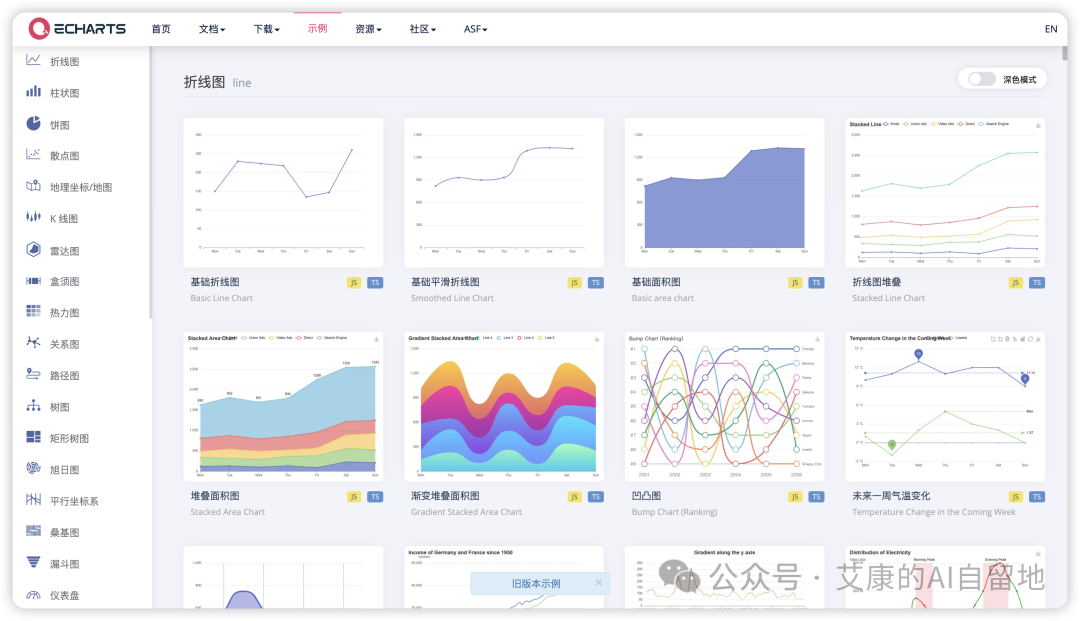Click the 折线图 line section heading

coord(217,82)
